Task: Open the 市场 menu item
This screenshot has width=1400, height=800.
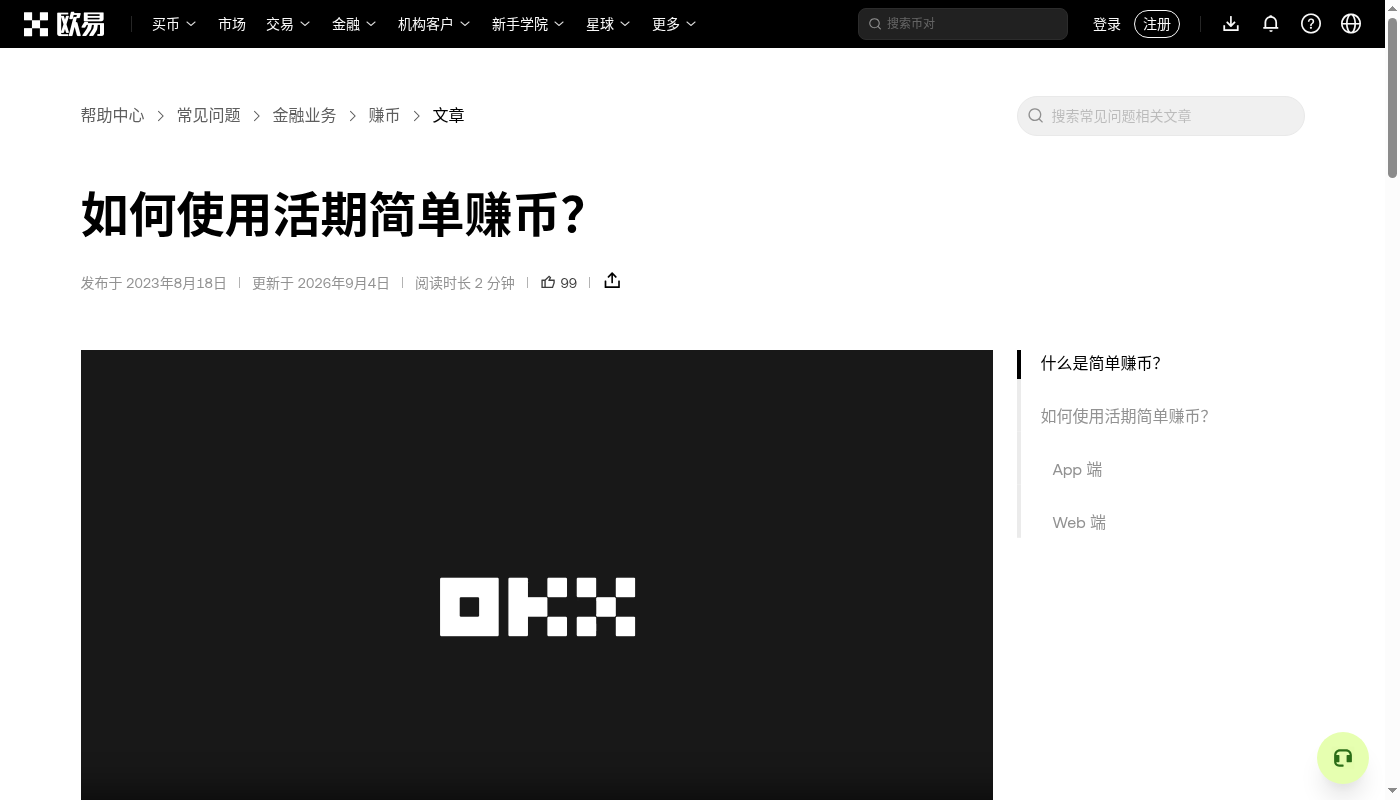Action: click(x=232, y=24)
